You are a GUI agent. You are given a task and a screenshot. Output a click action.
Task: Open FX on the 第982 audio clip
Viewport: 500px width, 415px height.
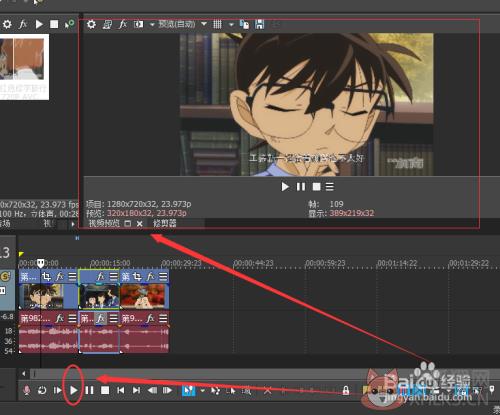click(x=60, y=319)
